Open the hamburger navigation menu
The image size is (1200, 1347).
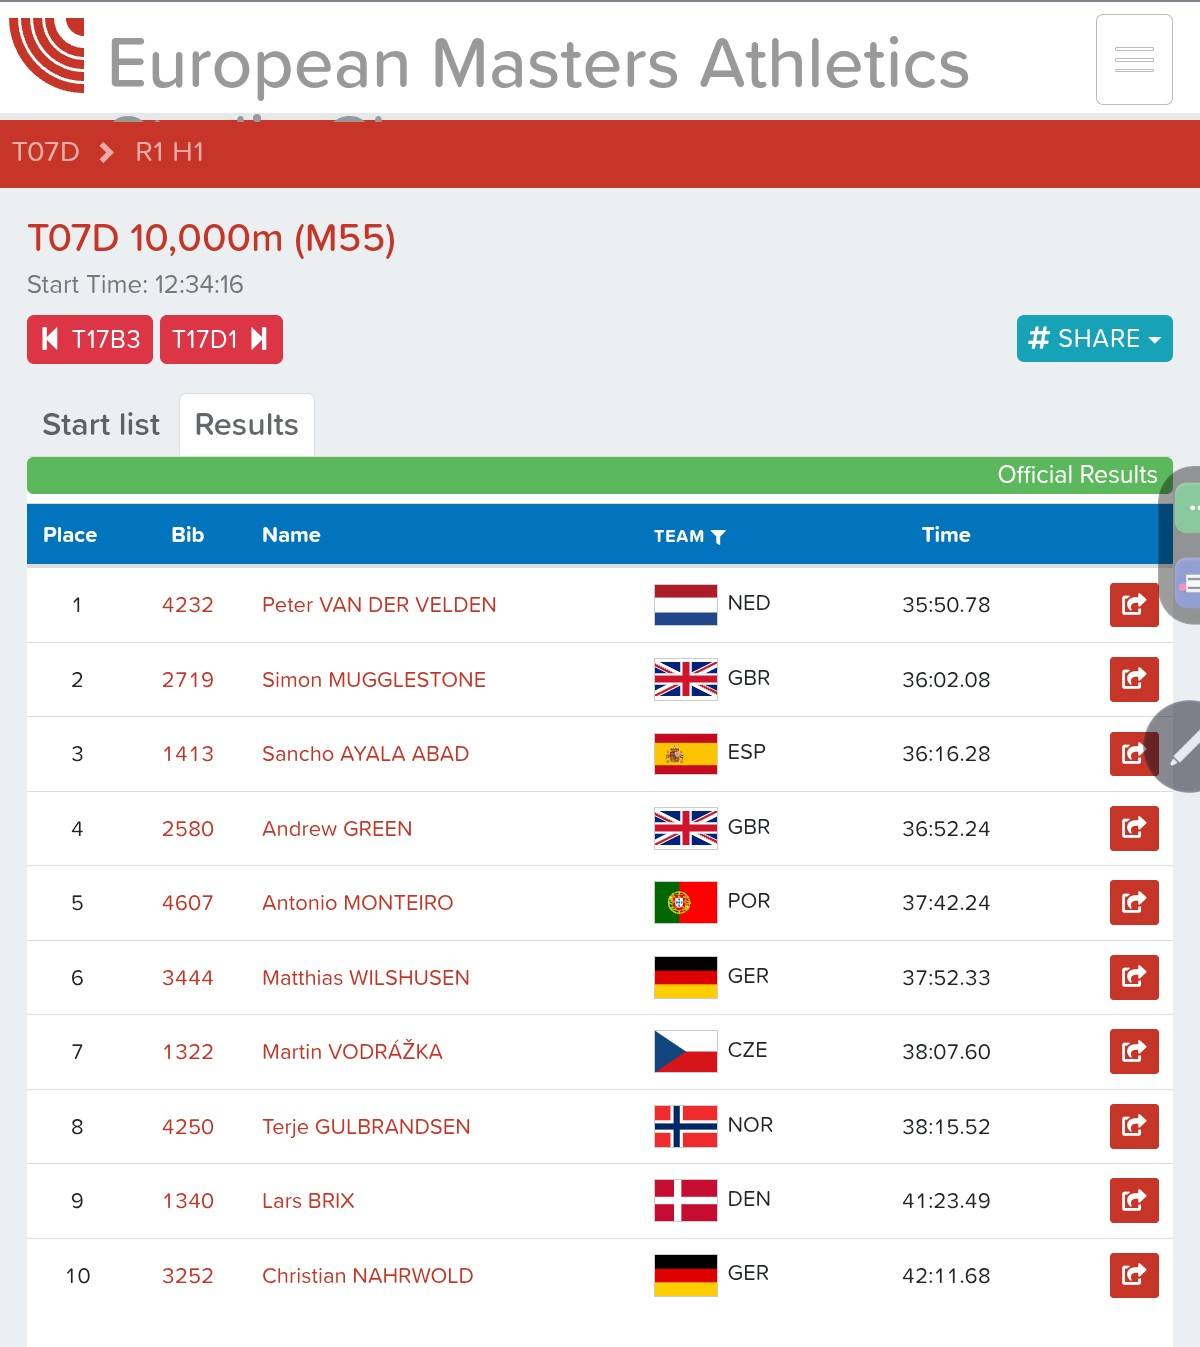pyautogui.click(x=1133, y=60)
